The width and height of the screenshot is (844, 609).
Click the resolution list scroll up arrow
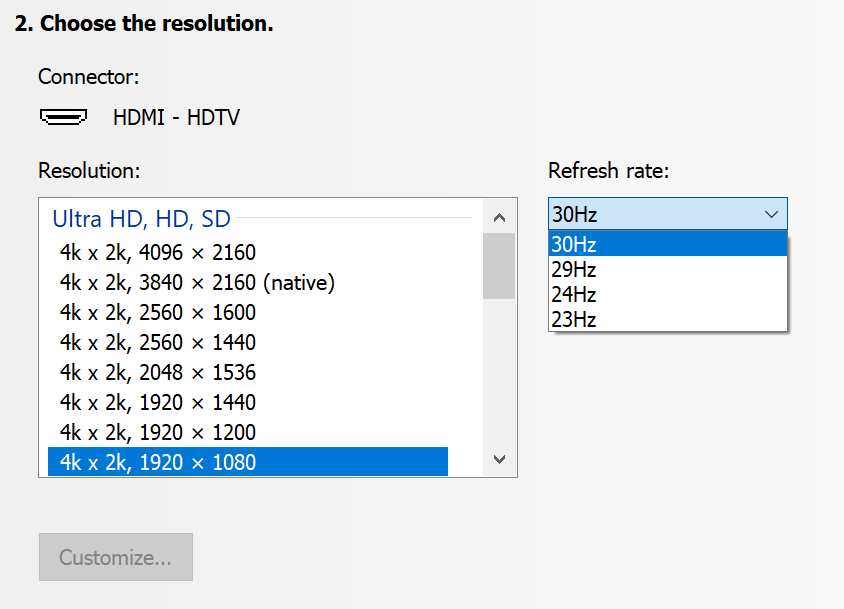500,218
